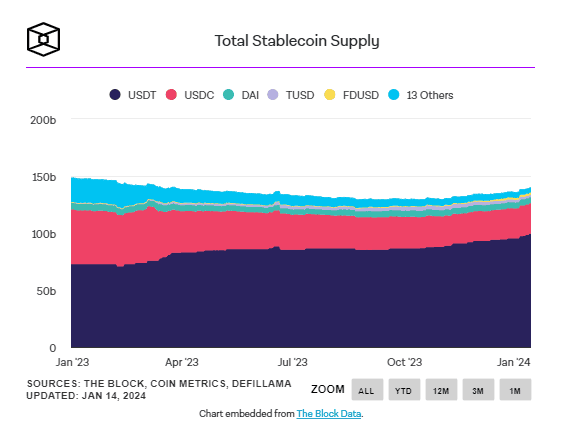Choose the 1M zoom range
The height and width of the screenshot is (431, 565).
515,390
